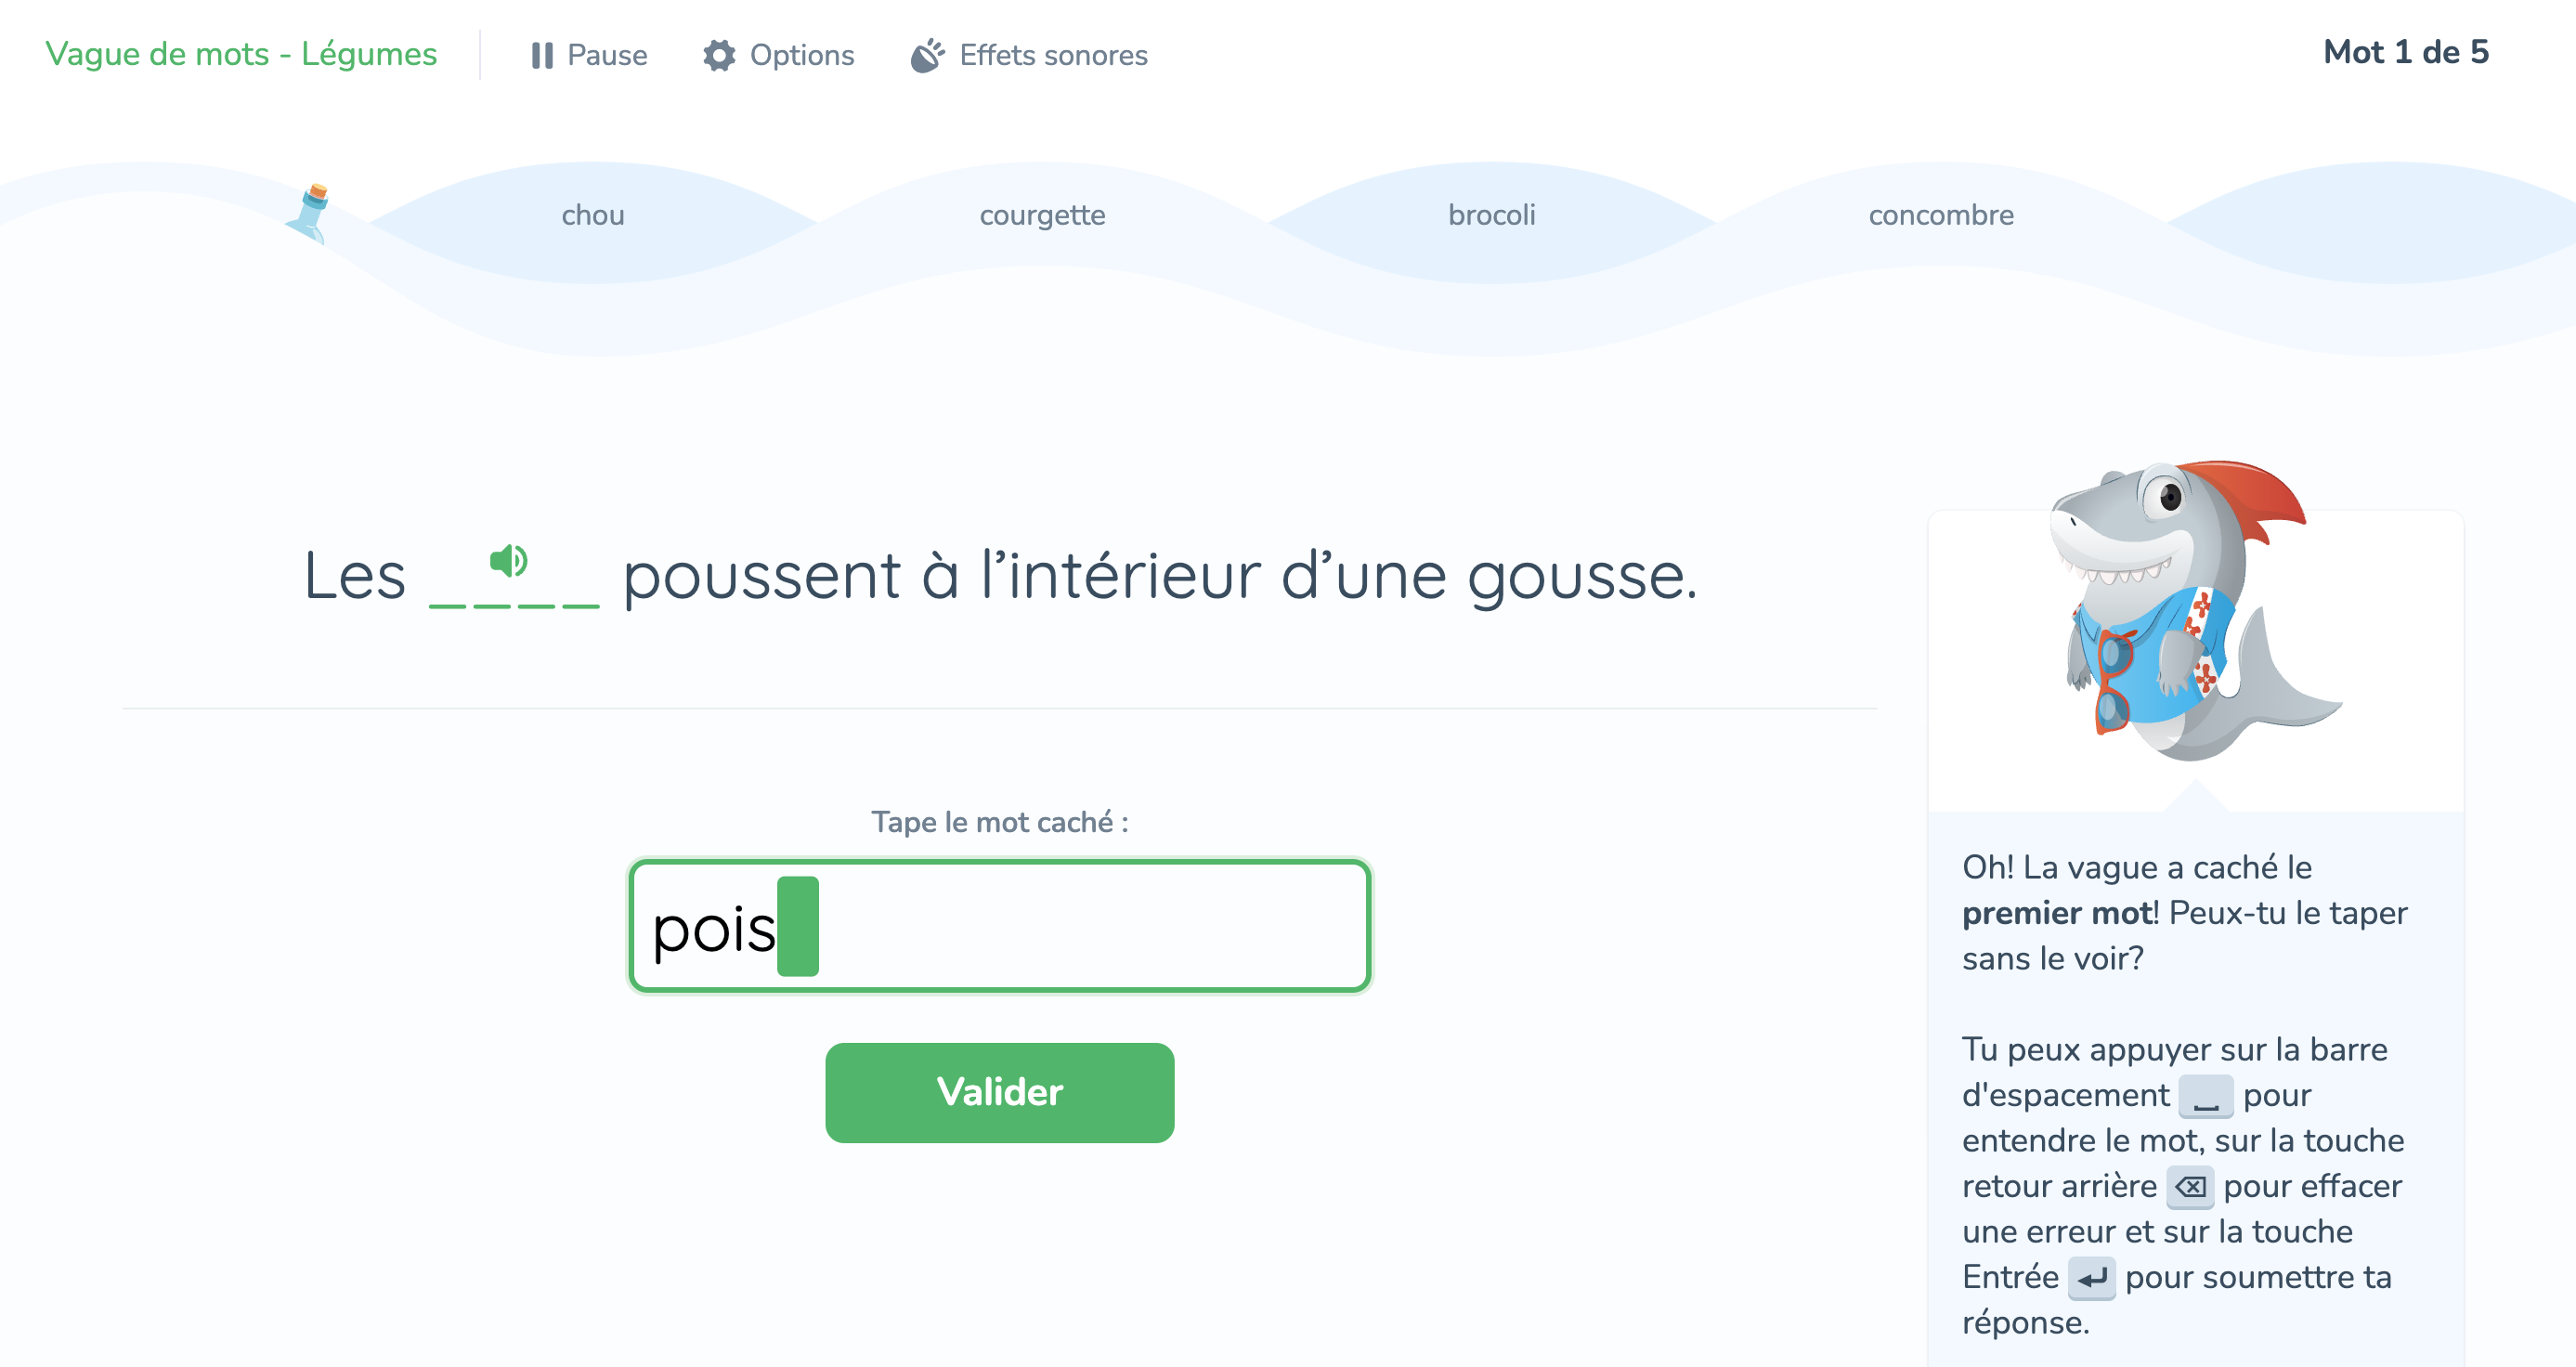Click the sound effects shaker icon

927,56
